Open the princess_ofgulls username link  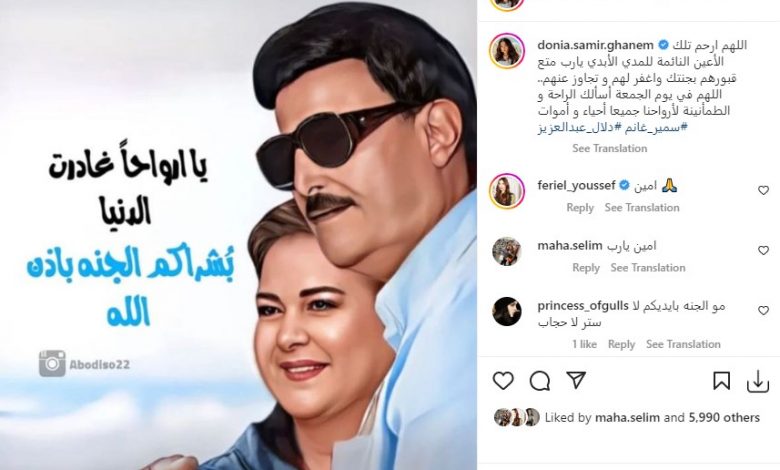coord(583,306)
